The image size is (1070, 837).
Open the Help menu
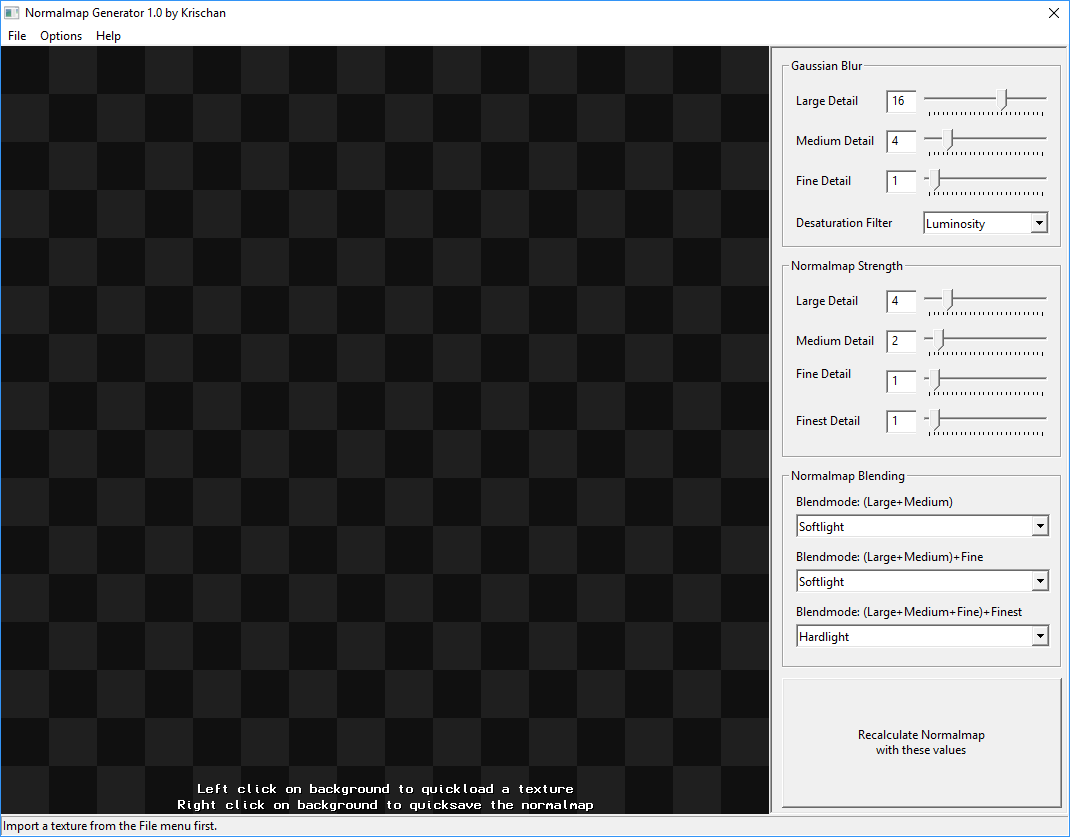pyautogui.click(x=108, y=35)
